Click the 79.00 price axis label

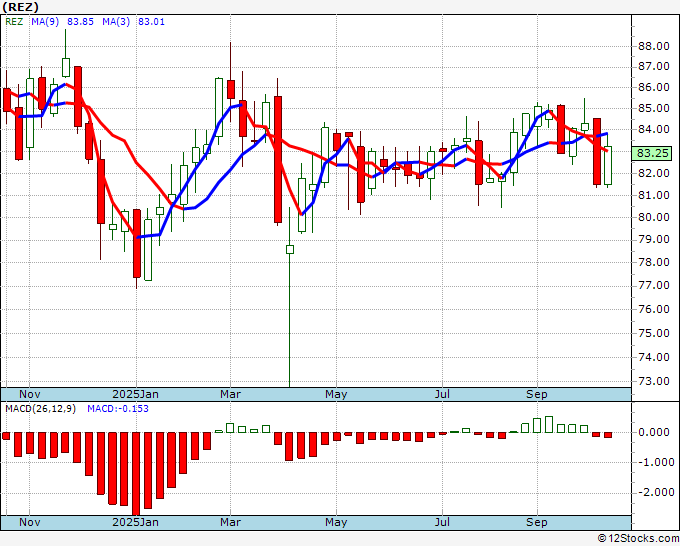pyautogui.click(x=654, y=239)
